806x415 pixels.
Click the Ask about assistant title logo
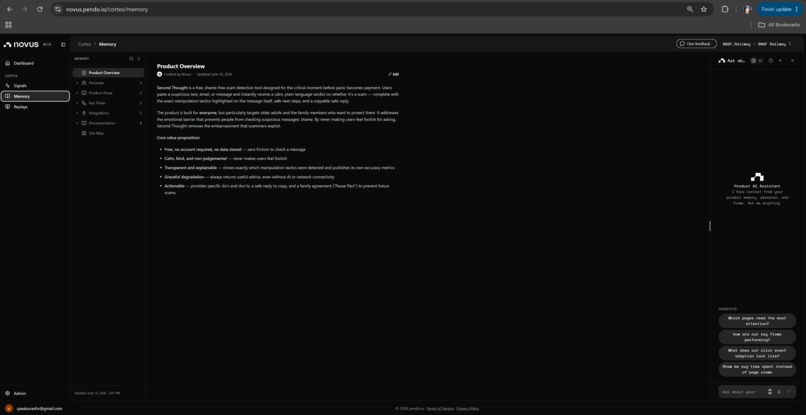click(x=722, y=61)
